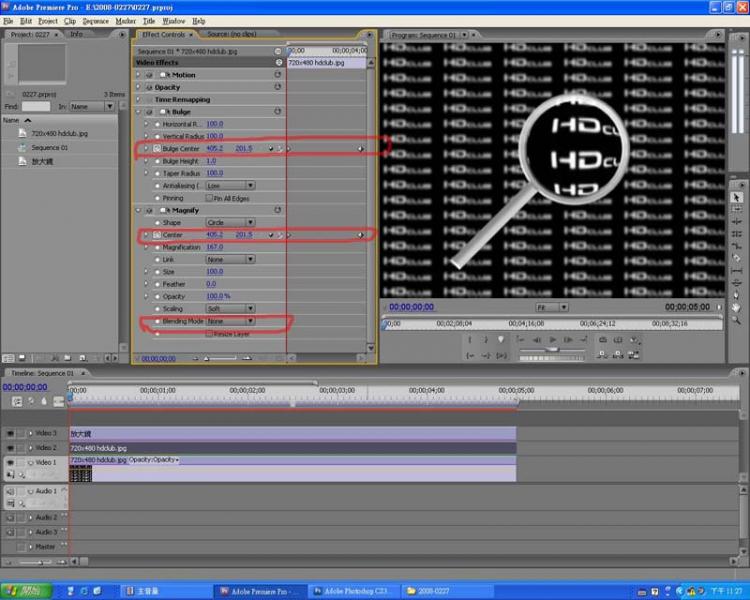Select the Hand tool in Tools panel

(737, 306)
